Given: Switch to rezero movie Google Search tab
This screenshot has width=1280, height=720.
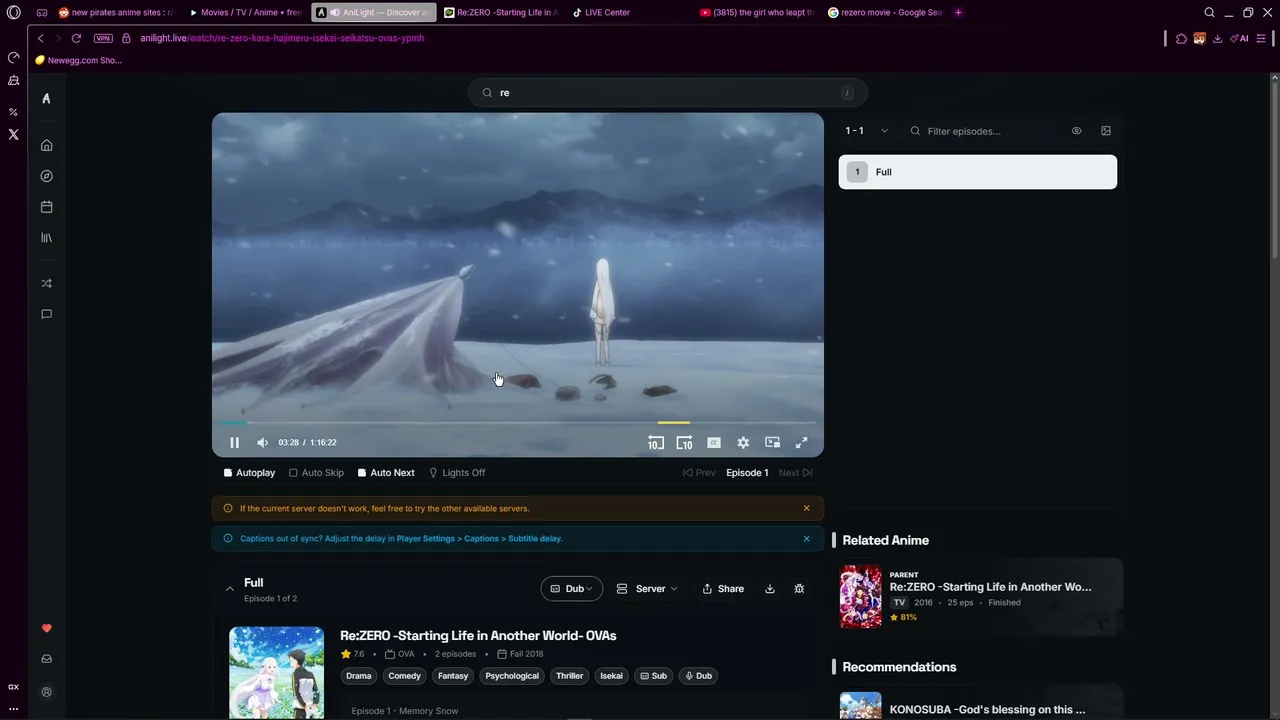Looking at the screenshot, I should coord(885,13).
